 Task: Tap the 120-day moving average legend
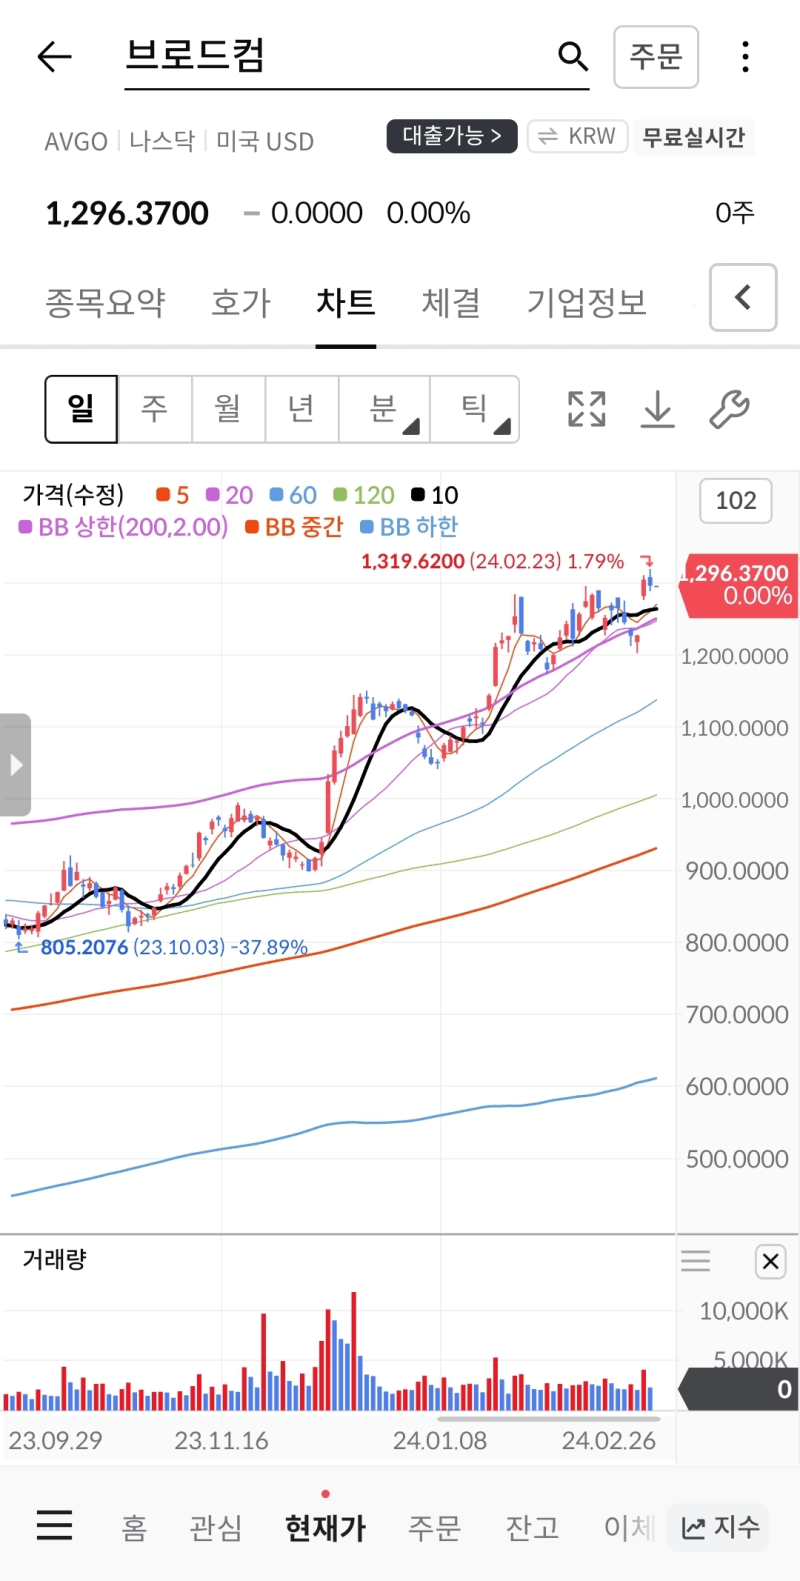click(x=364, y=495)
